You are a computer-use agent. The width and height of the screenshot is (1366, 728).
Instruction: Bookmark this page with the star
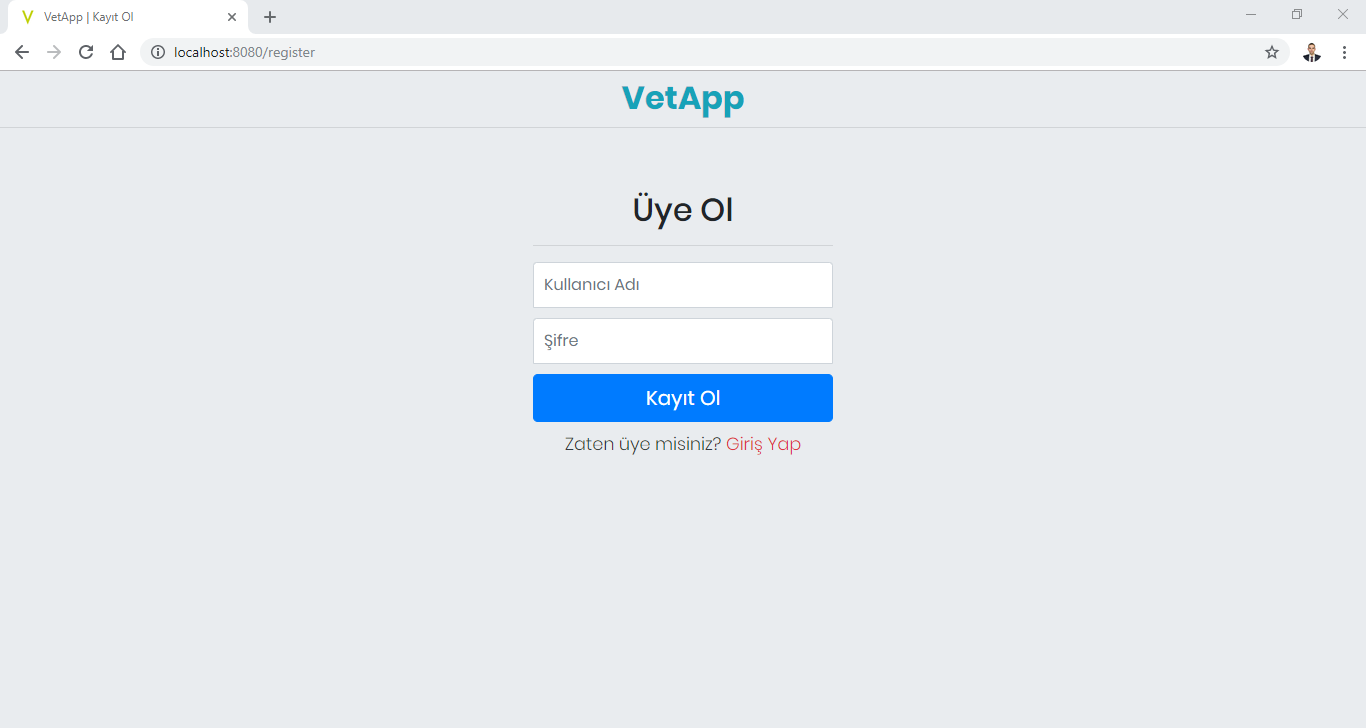pyautogui.click(x=1272, y=52)
